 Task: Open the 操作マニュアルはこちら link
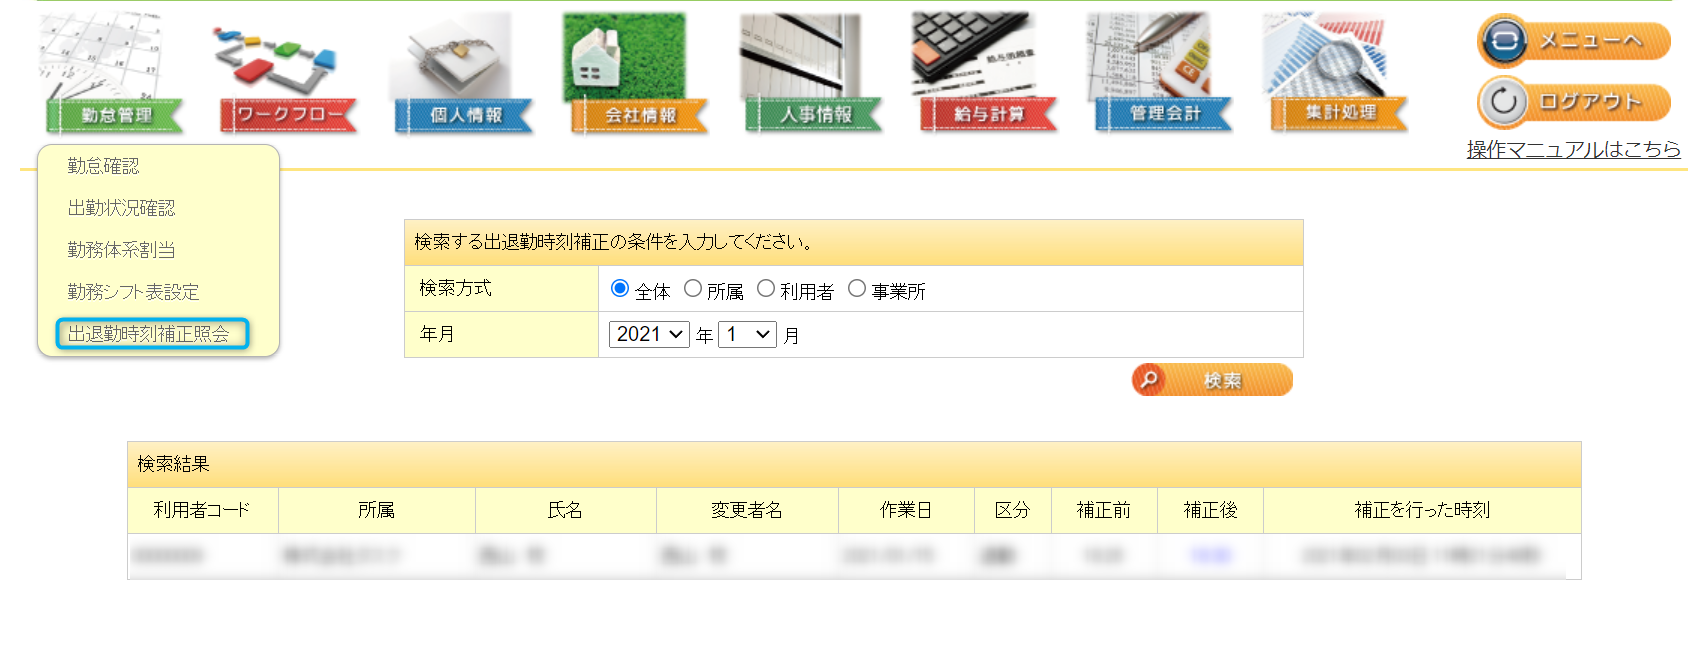coord(1573,150)
